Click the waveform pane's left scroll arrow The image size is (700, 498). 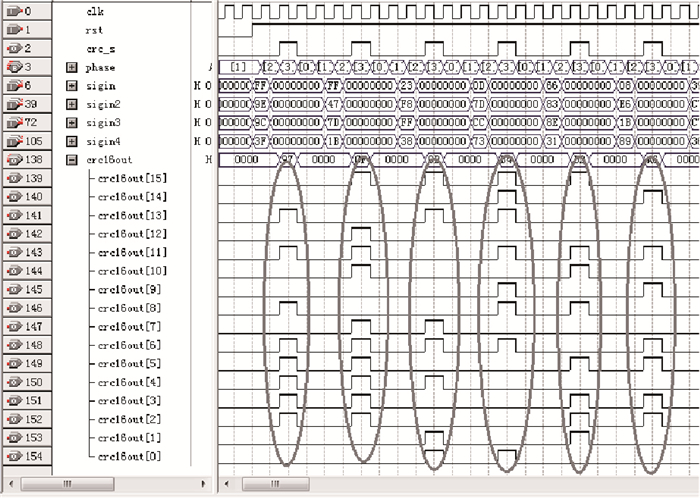pyautogui.click(x=226, y=484)
